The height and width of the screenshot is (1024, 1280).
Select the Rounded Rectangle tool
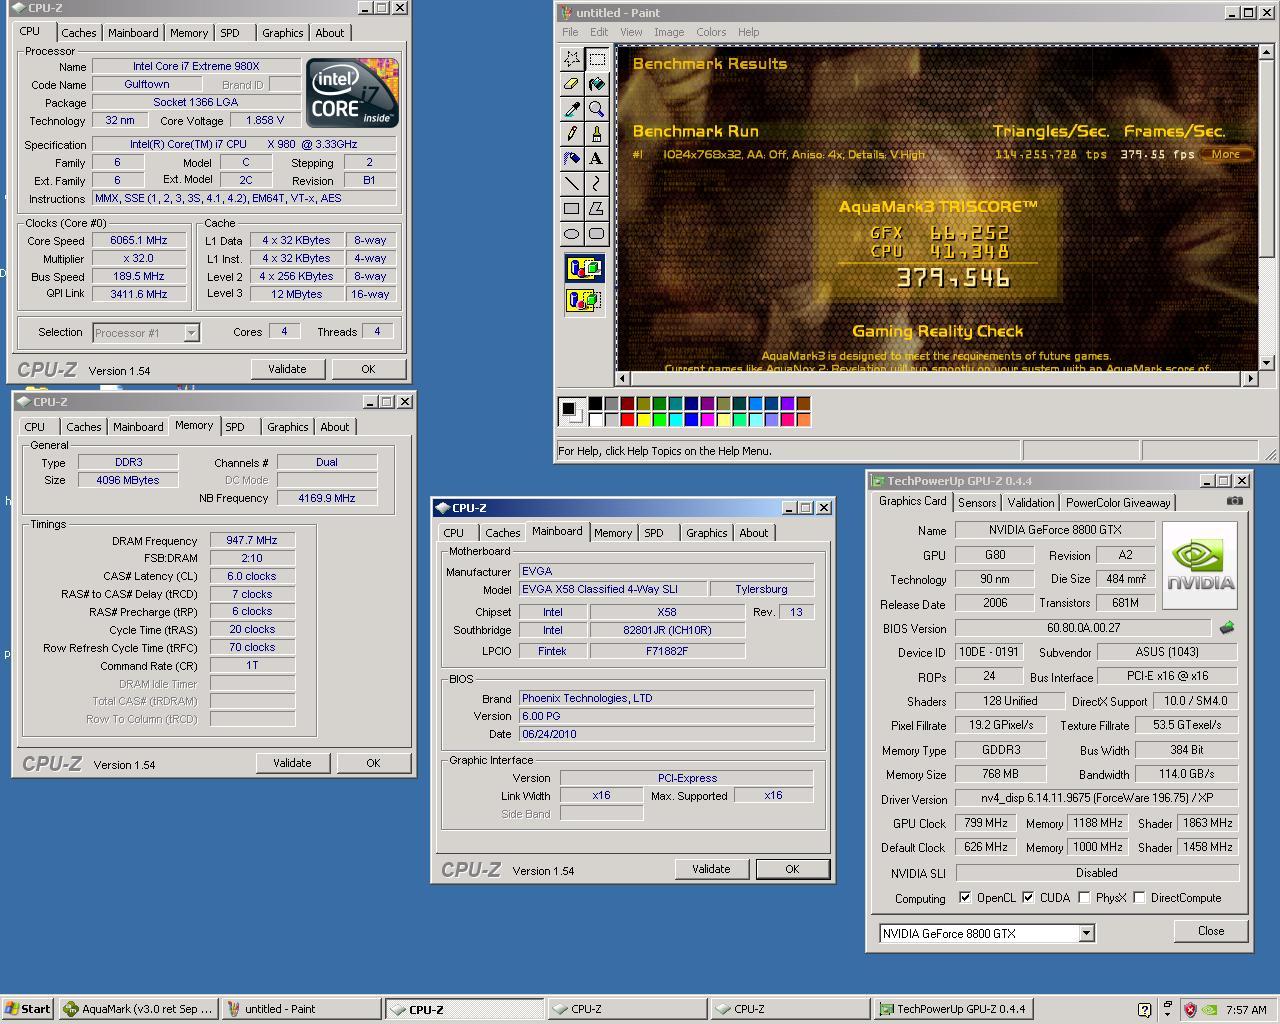[x=597, y=234]
